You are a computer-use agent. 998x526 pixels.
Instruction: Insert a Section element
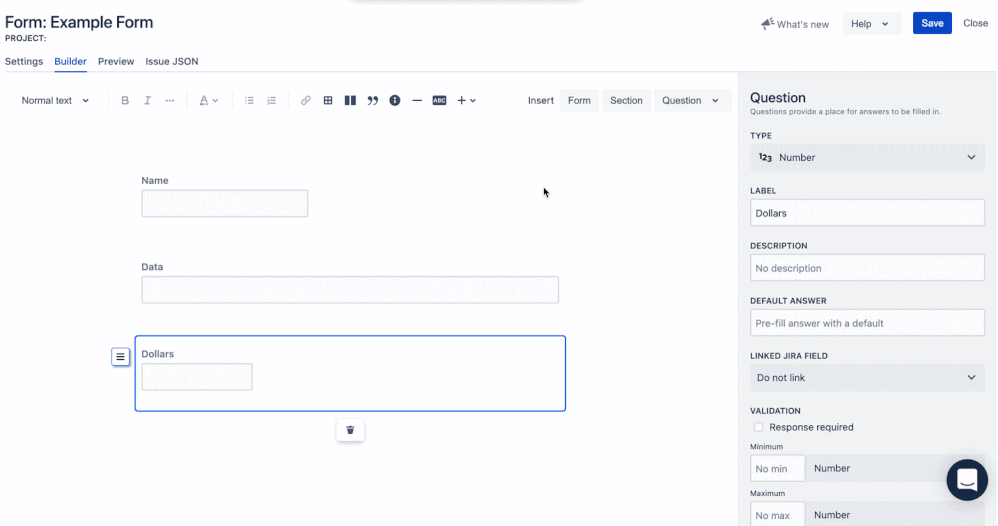pos(626,101)
